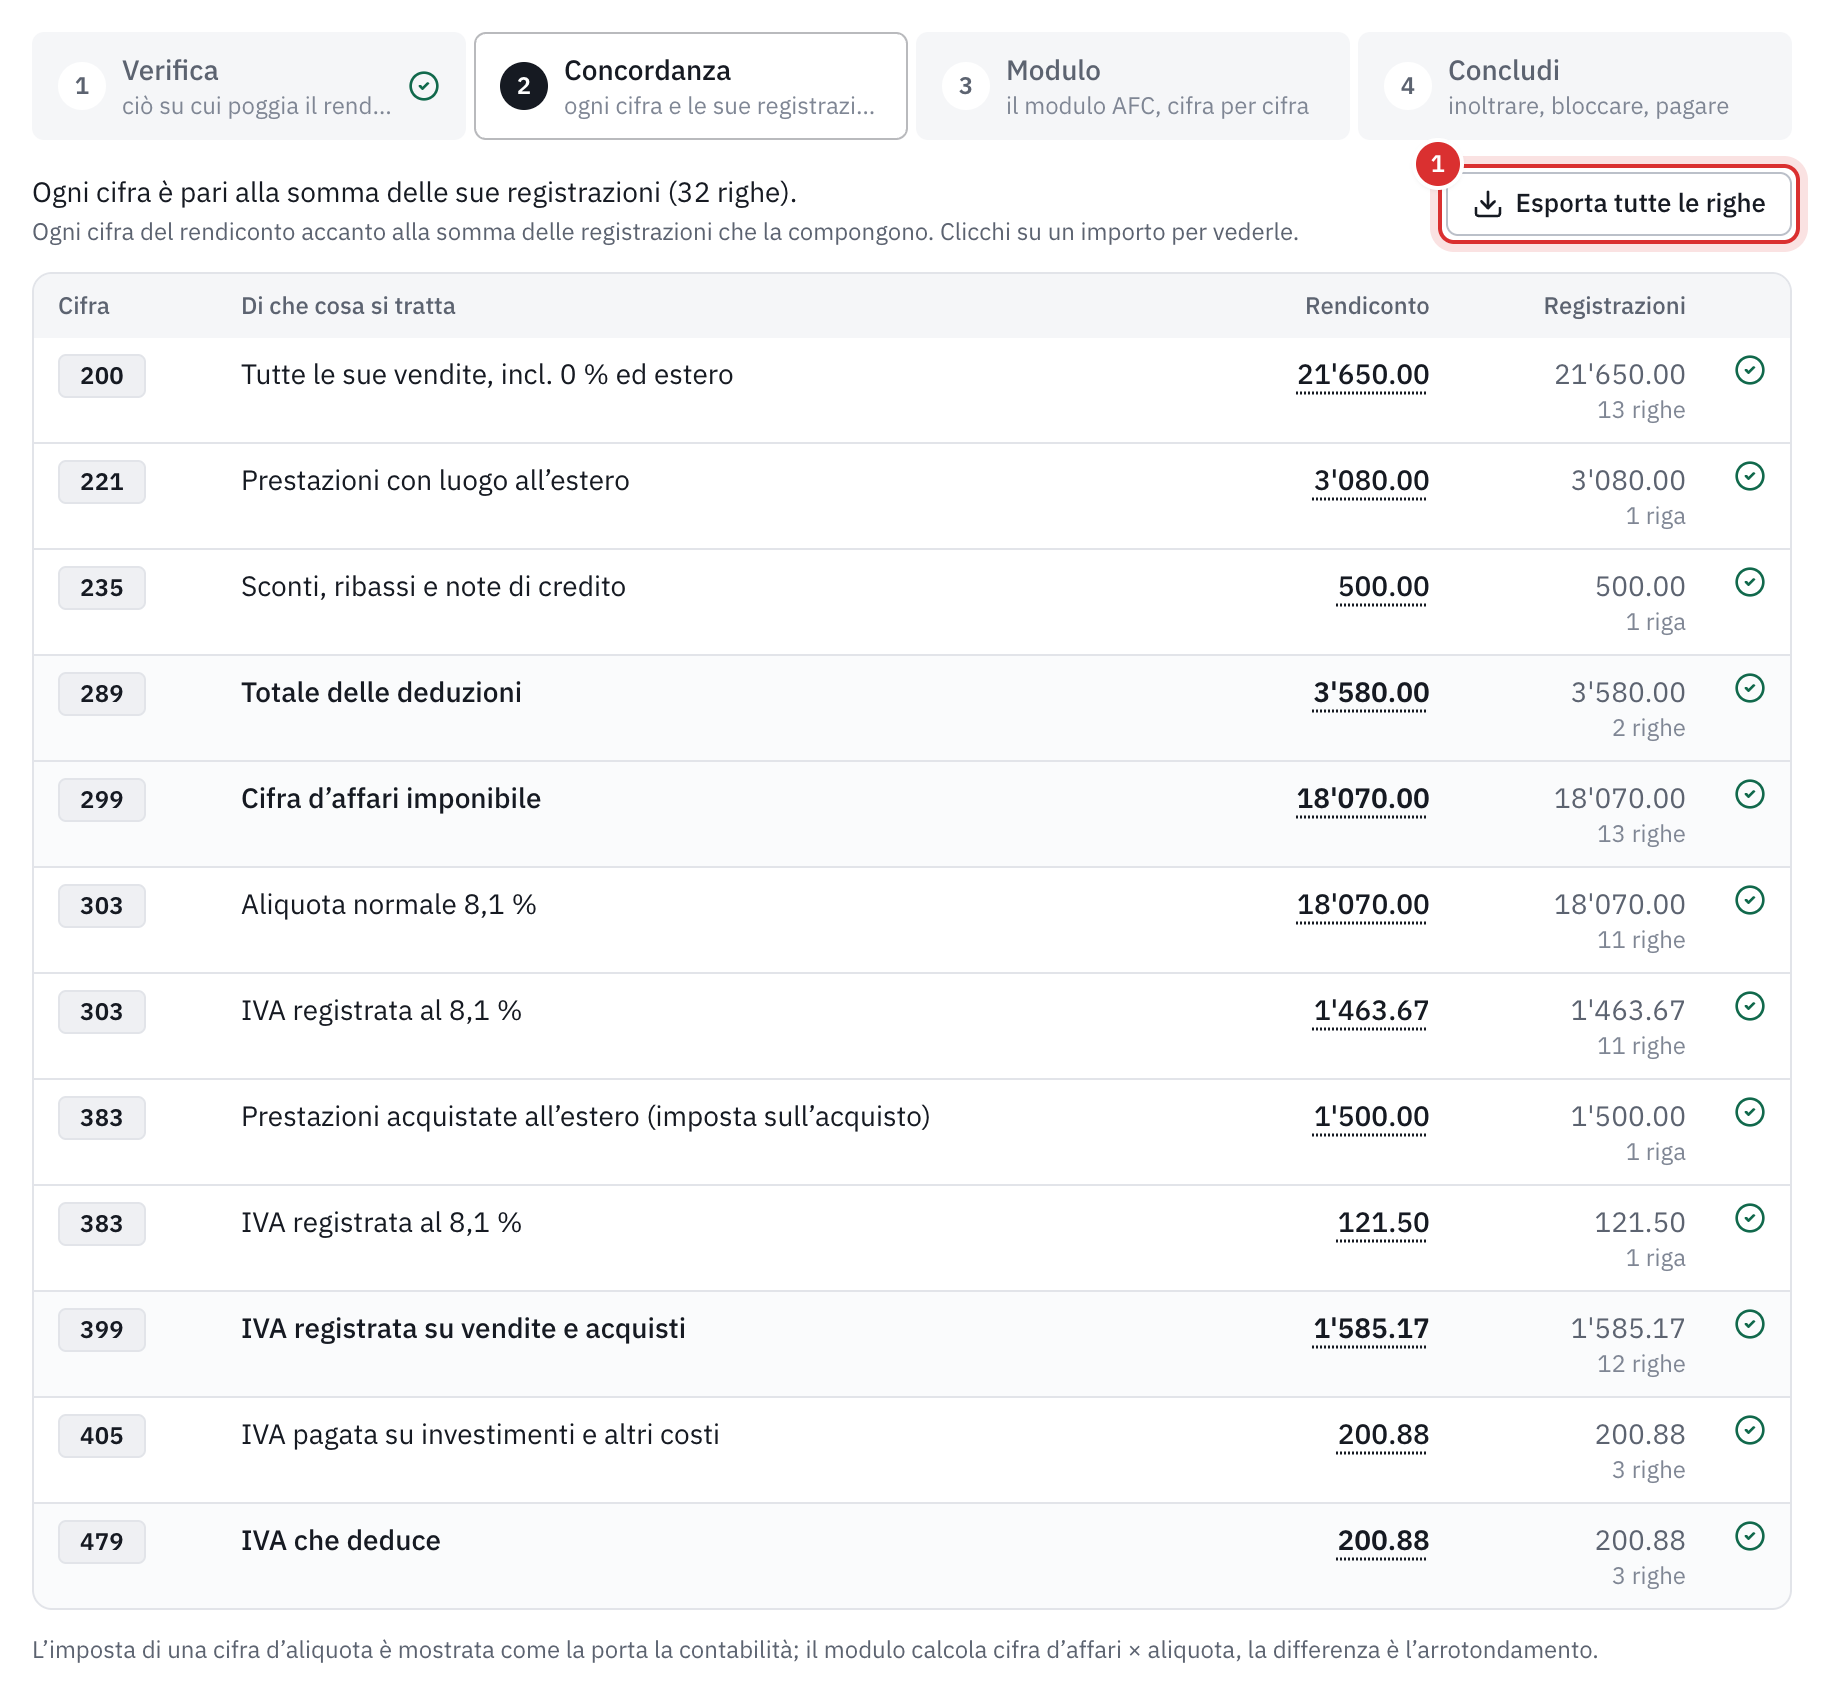
Task: Click Esporta tutte le righe button
Action: 1620,204
